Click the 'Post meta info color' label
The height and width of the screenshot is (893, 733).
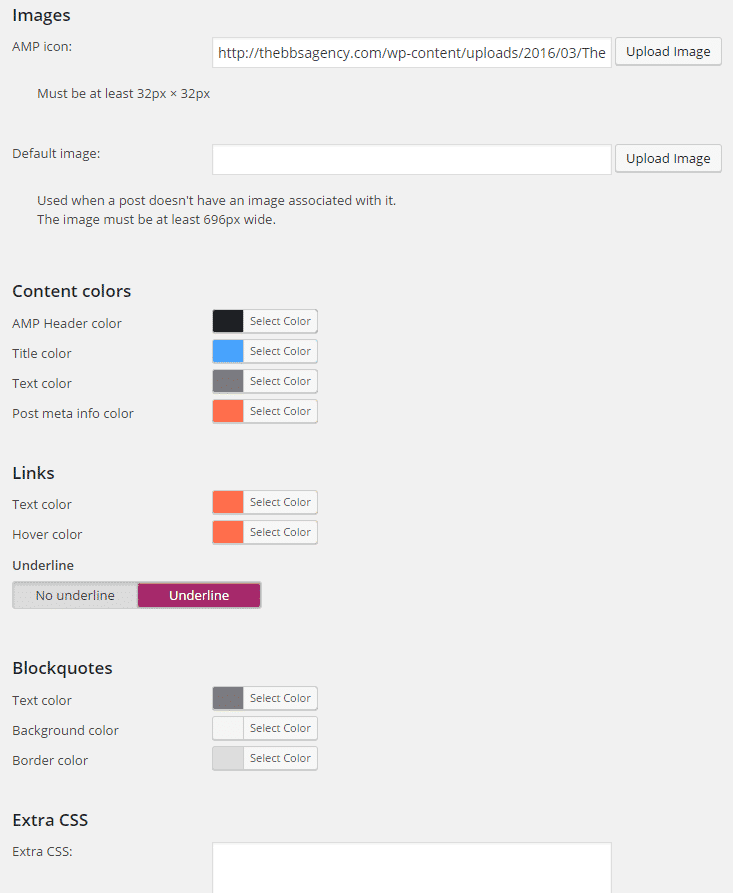click(73, 413)
